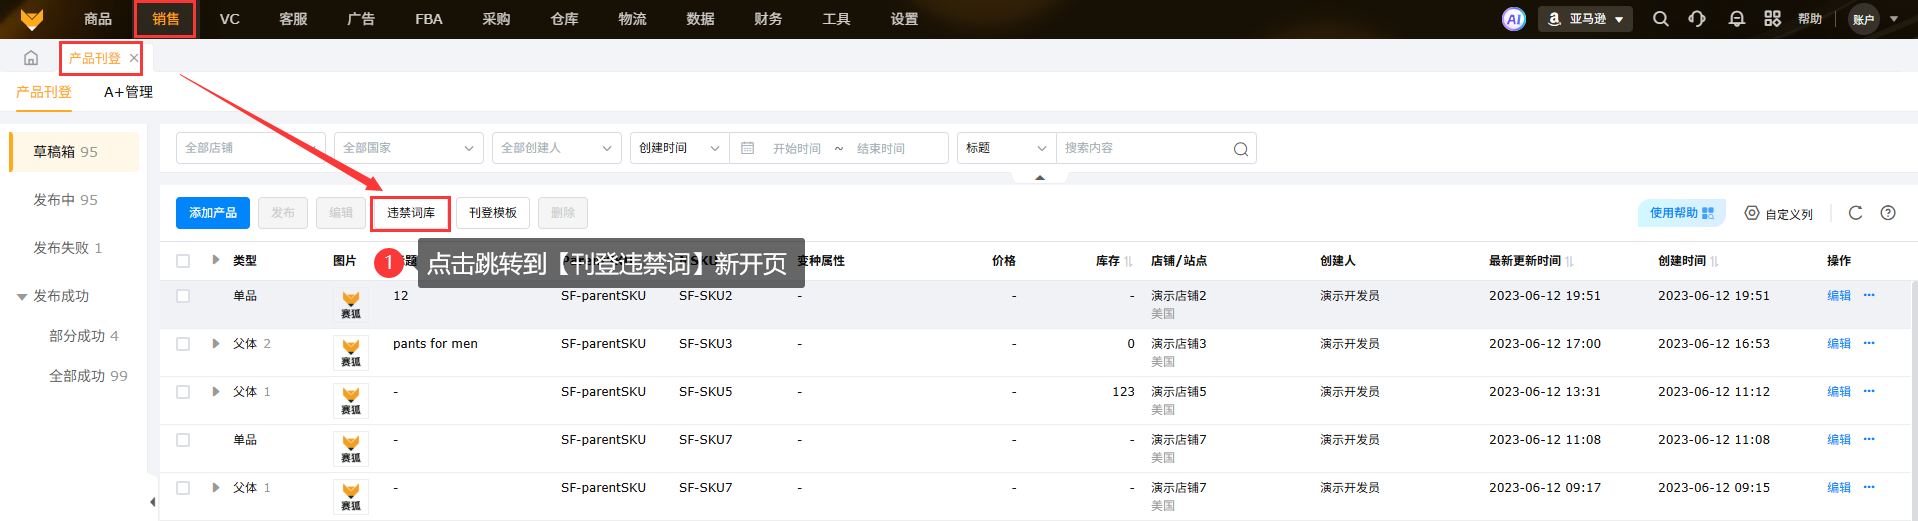Open the notifications bell
This screenshot has width=1918, height=521.
click(x=1737, y=19)
